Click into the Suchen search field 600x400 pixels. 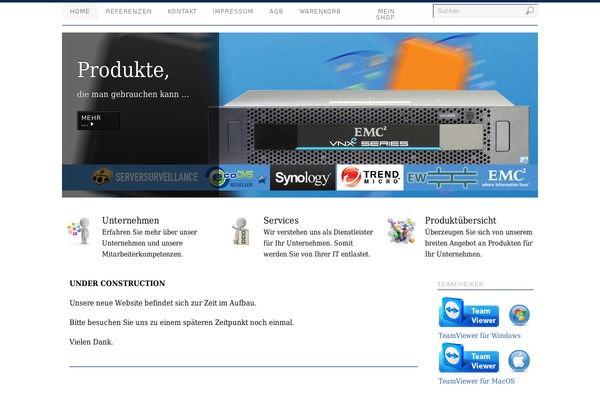480,11
